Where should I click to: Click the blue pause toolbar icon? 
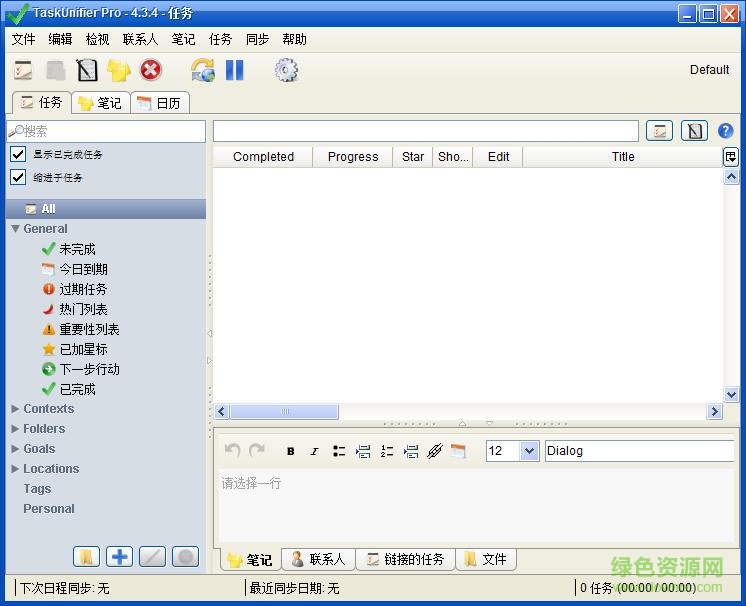(x=234, y=70)
